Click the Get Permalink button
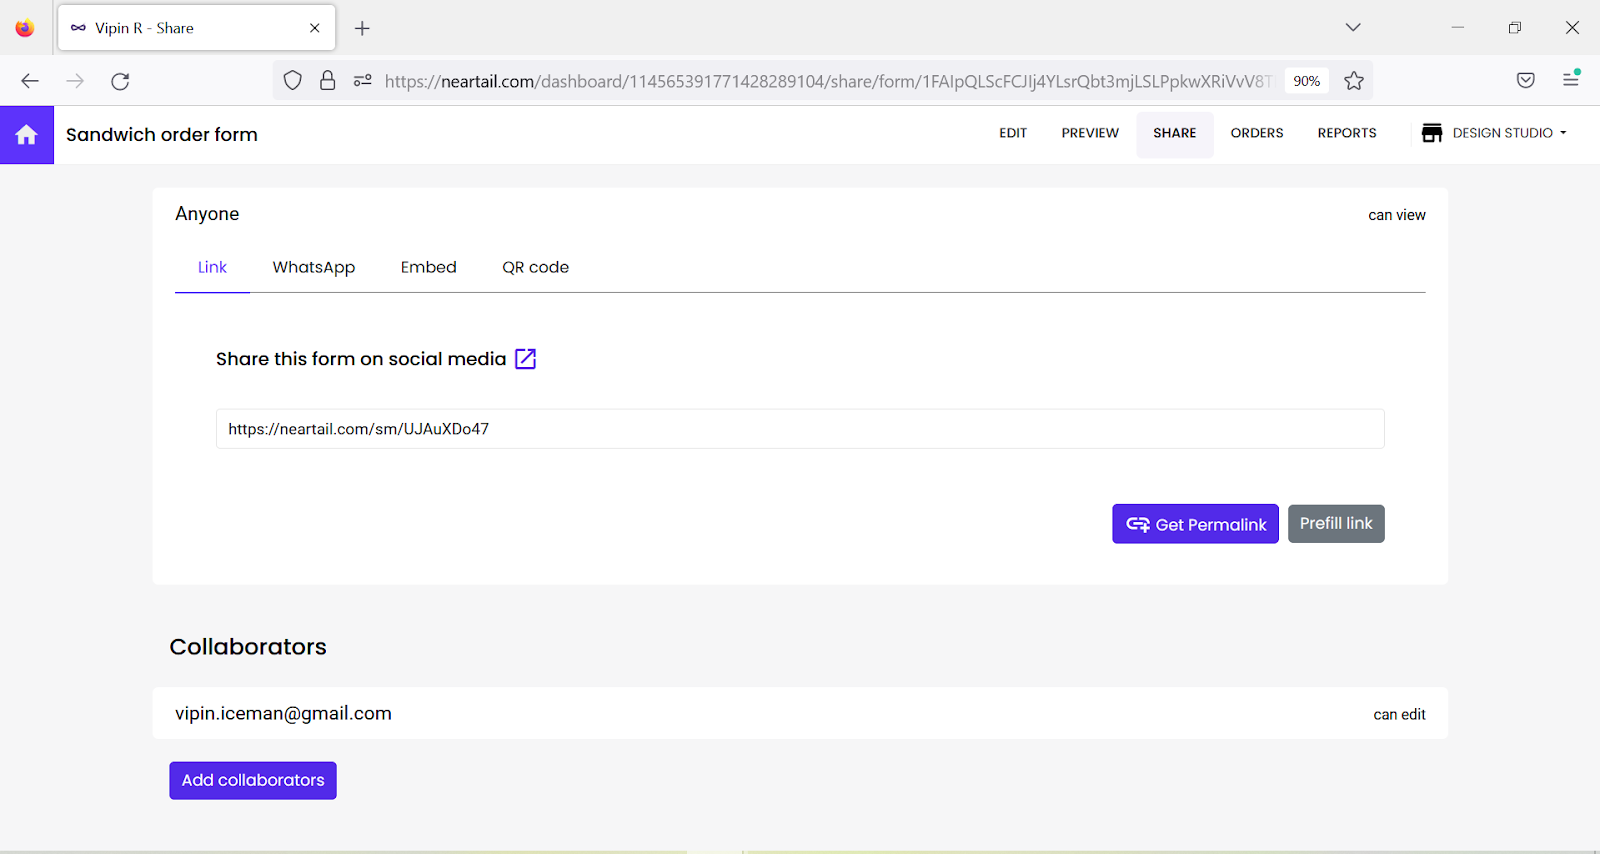The width and height of the screenshot is (1600, 854). coord(1195,524)
